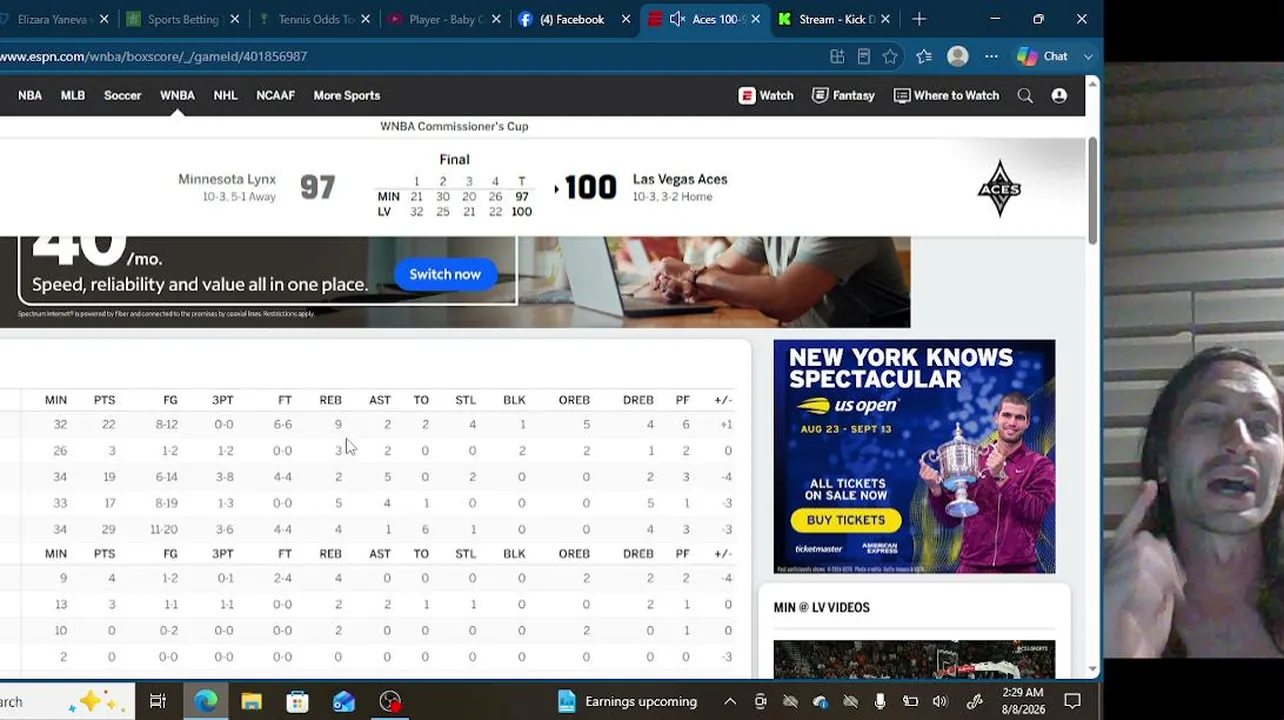Click the page vertical scrollbar thumb
Screen dimensions: 1284x720
coord(1093,190)
